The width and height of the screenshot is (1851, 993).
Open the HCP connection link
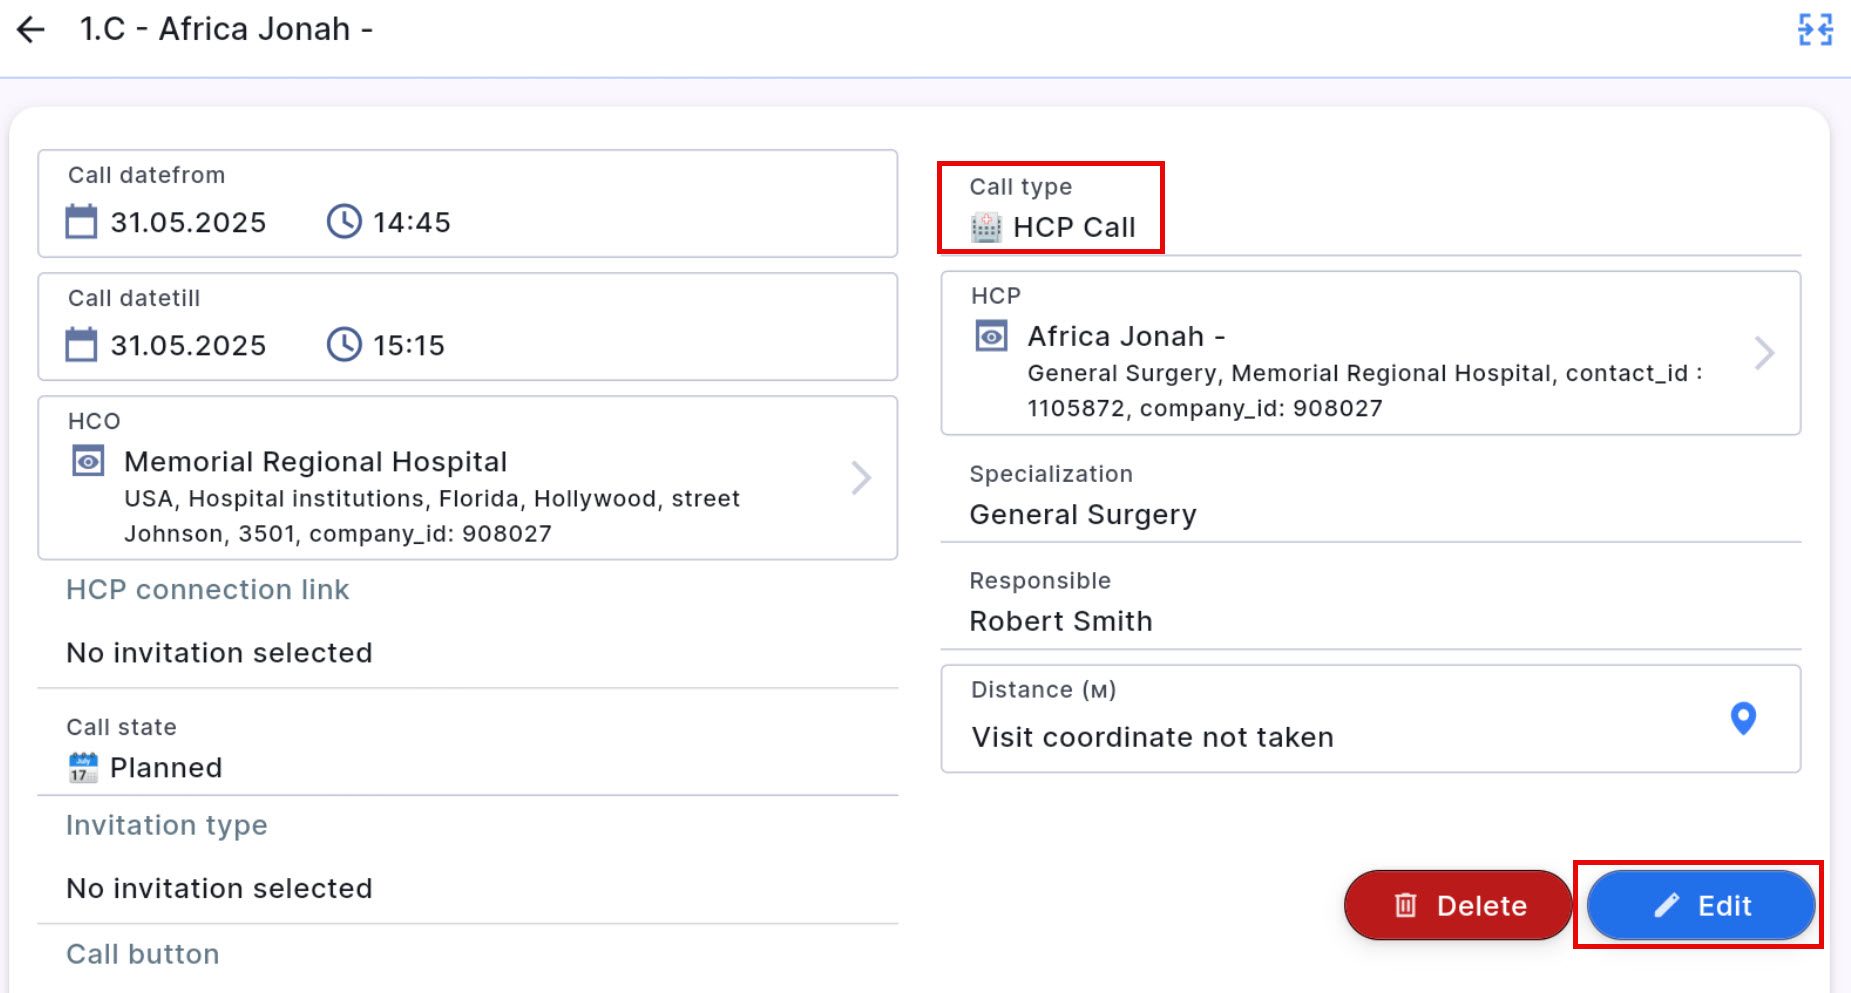(x=207, y=590)
